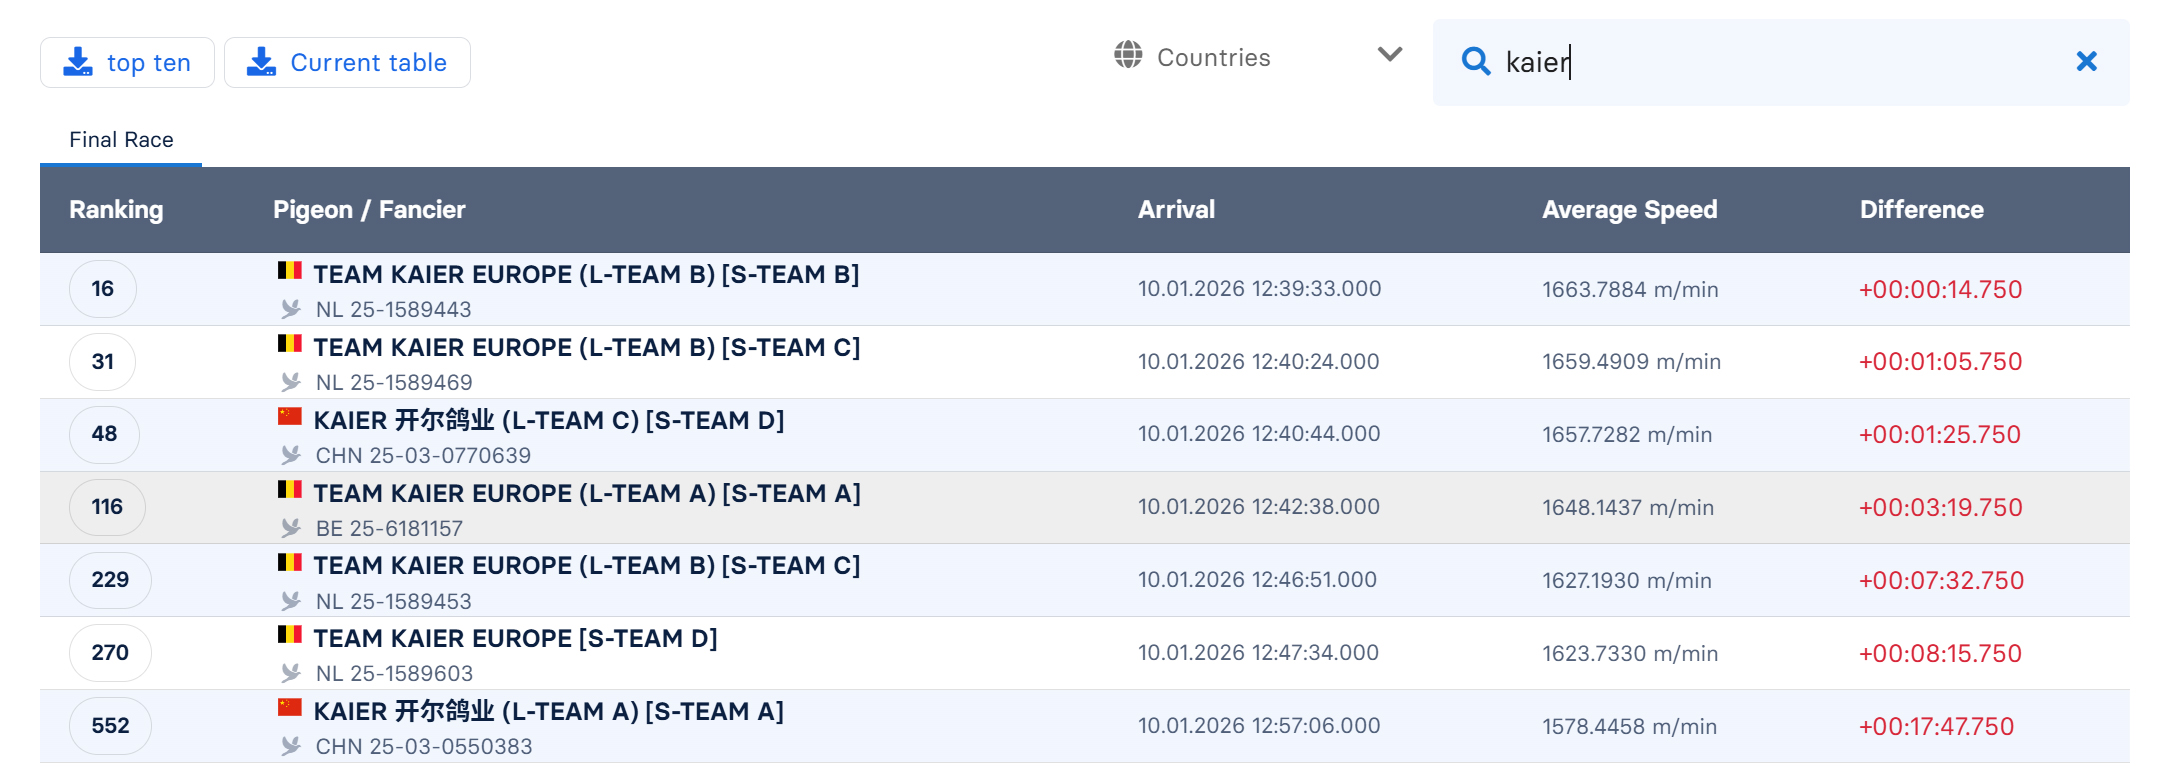This screenshot has width=2160, height=778.
Task: Click the magnifying glass search icon
Action: click(x=1475, y=62)
